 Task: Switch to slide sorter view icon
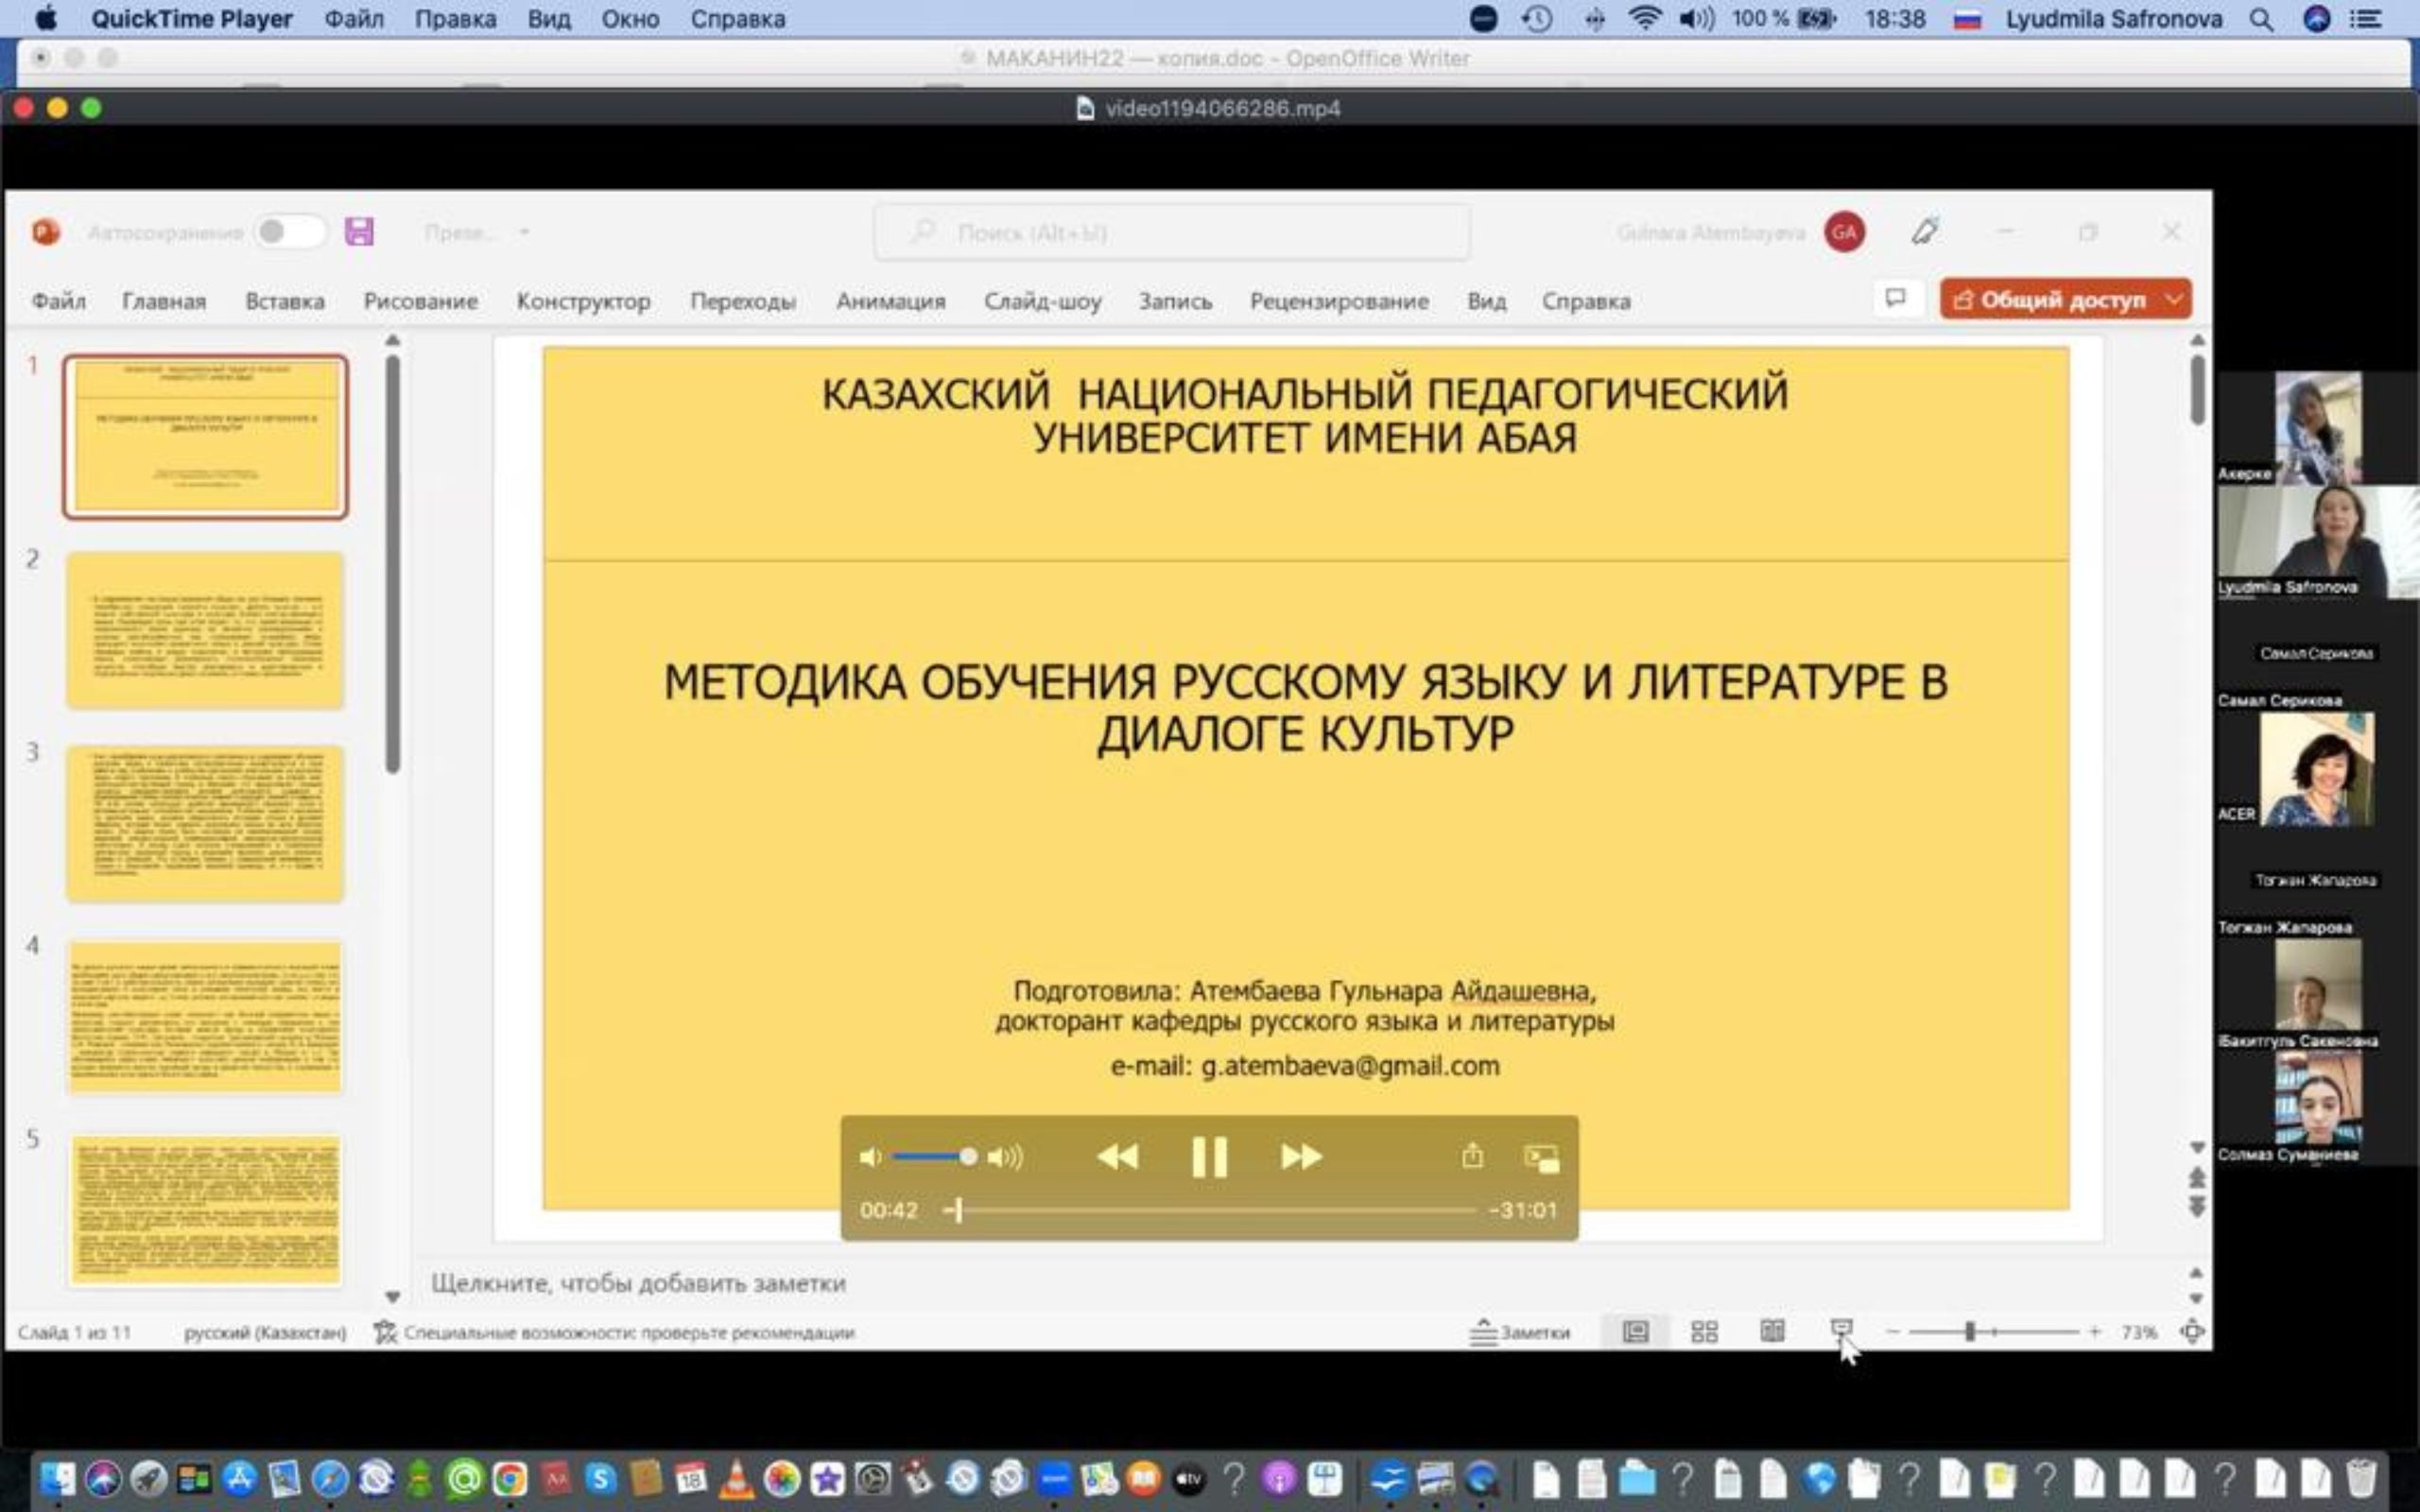(x=1704, y=1331)
